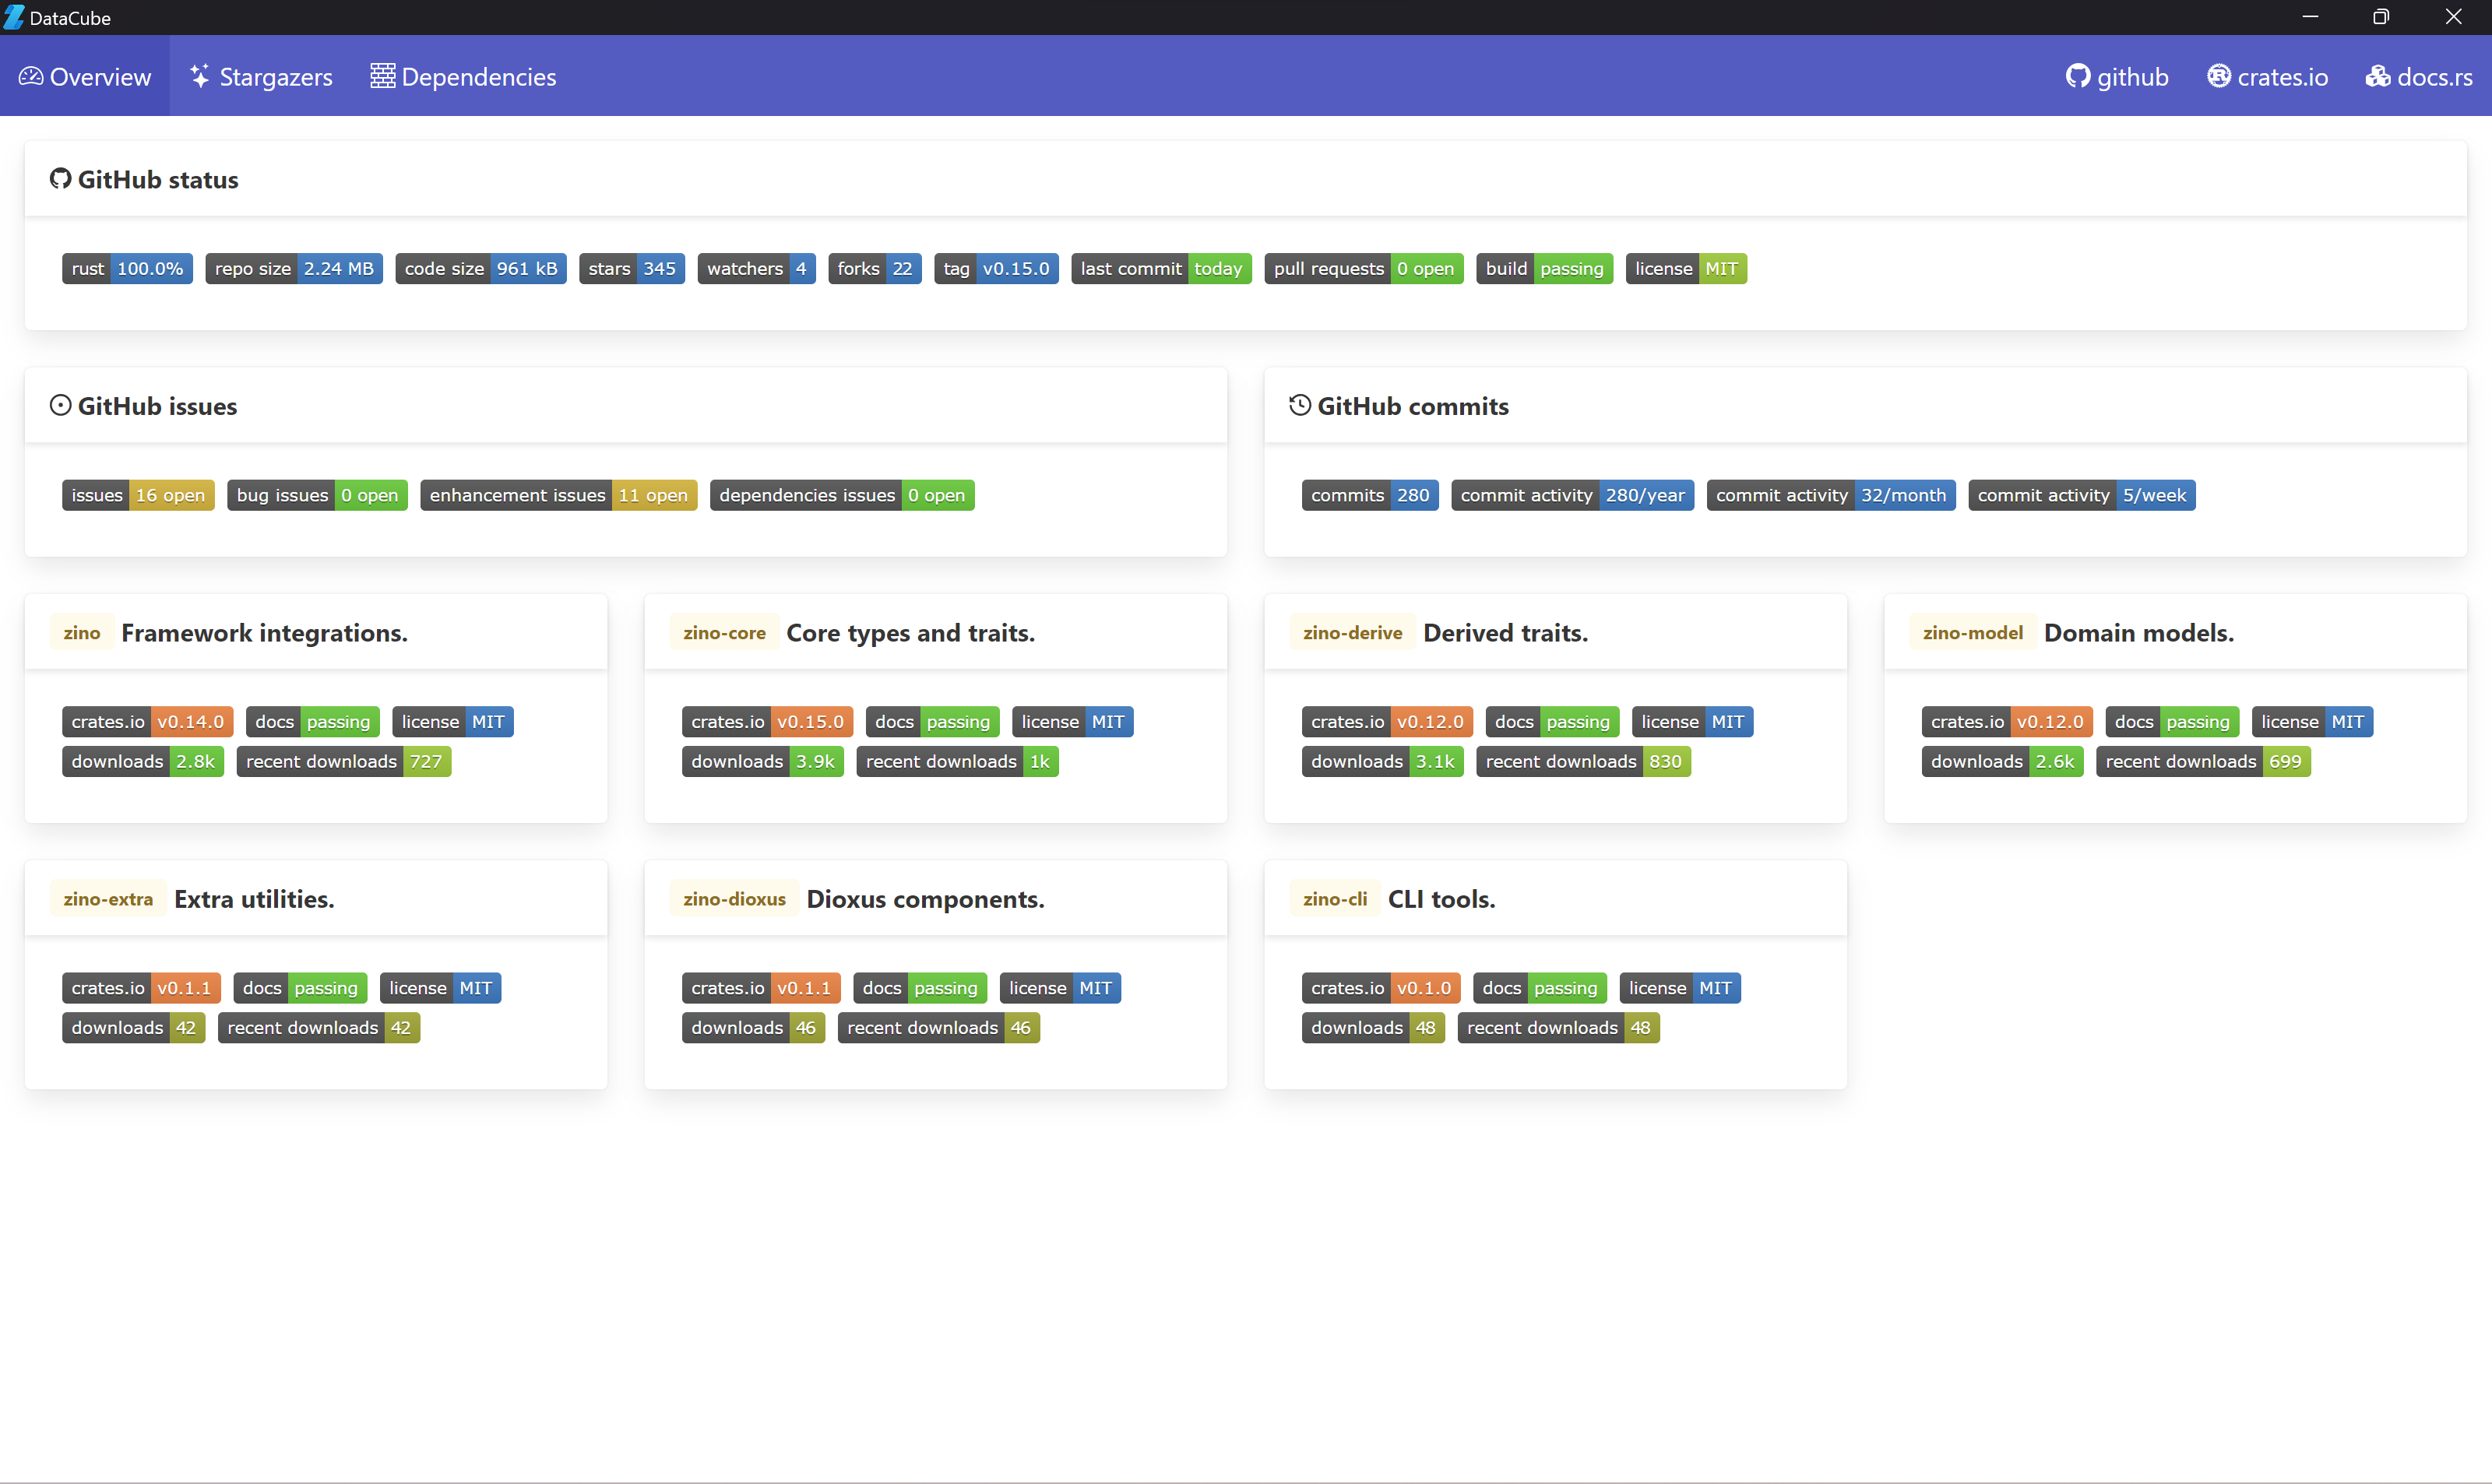Viewport: 2492px width, 1484px height.
Task: Click the watchers 4 badge
Action: coord(756,268)
